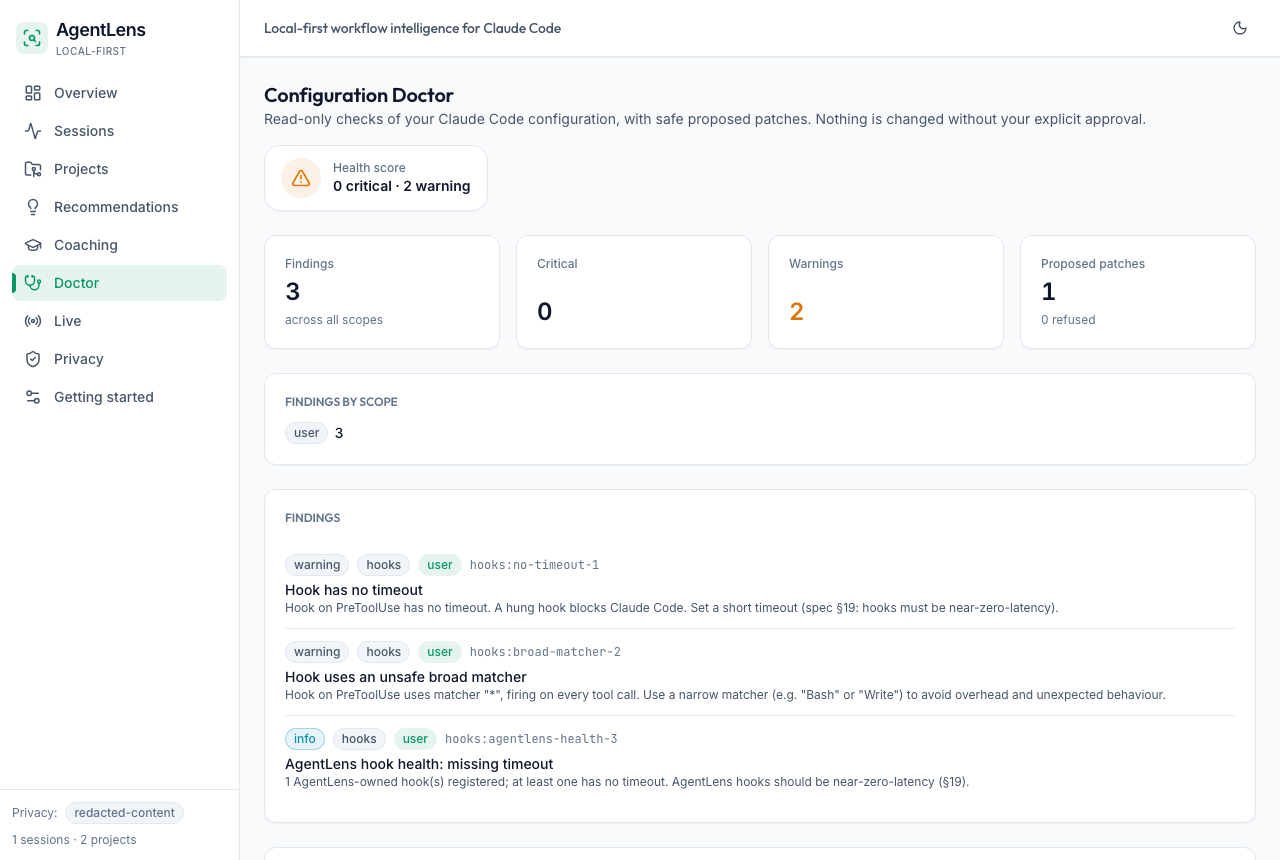Go to Sessions in sidebar
This screenshot has width=1280, height=860.
pyautogui.click(x=119, y=131)
